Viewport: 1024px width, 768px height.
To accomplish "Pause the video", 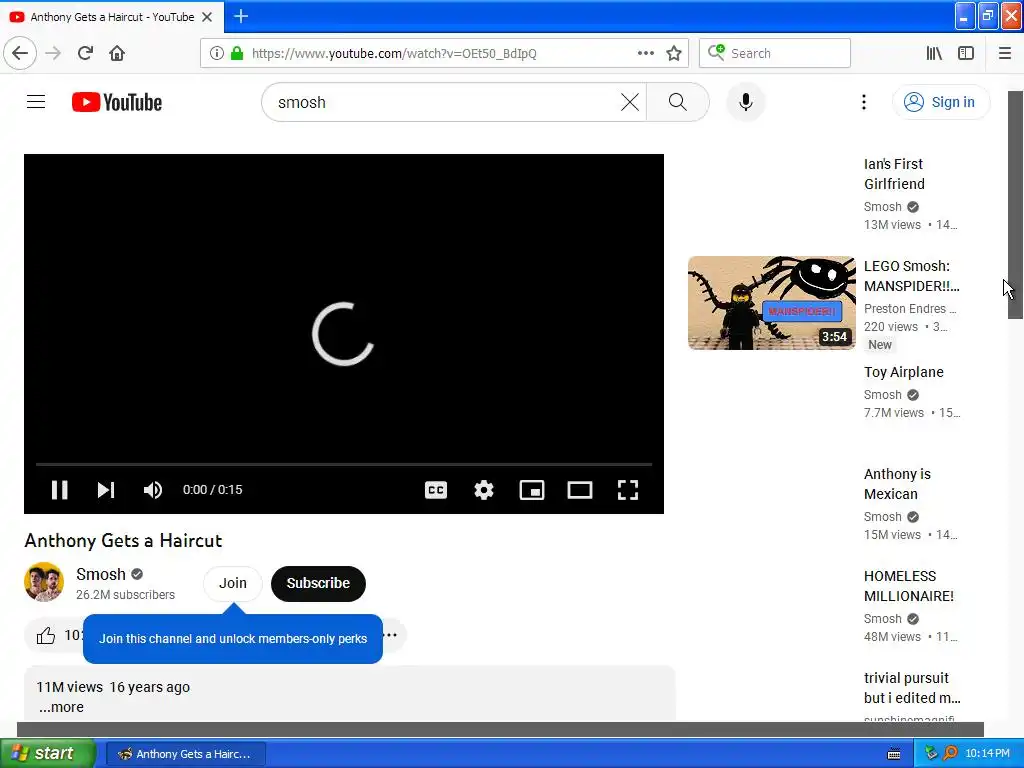I will pos(59,490).
